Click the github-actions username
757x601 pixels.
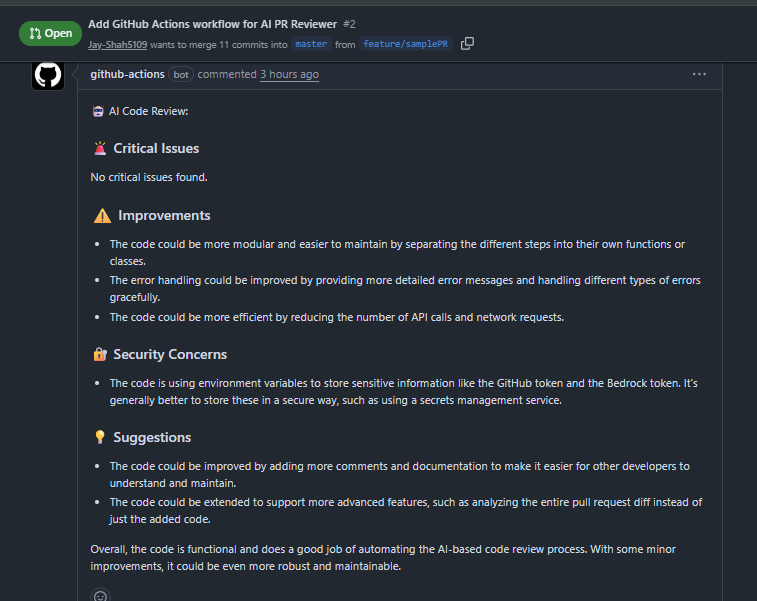point(127,74)
